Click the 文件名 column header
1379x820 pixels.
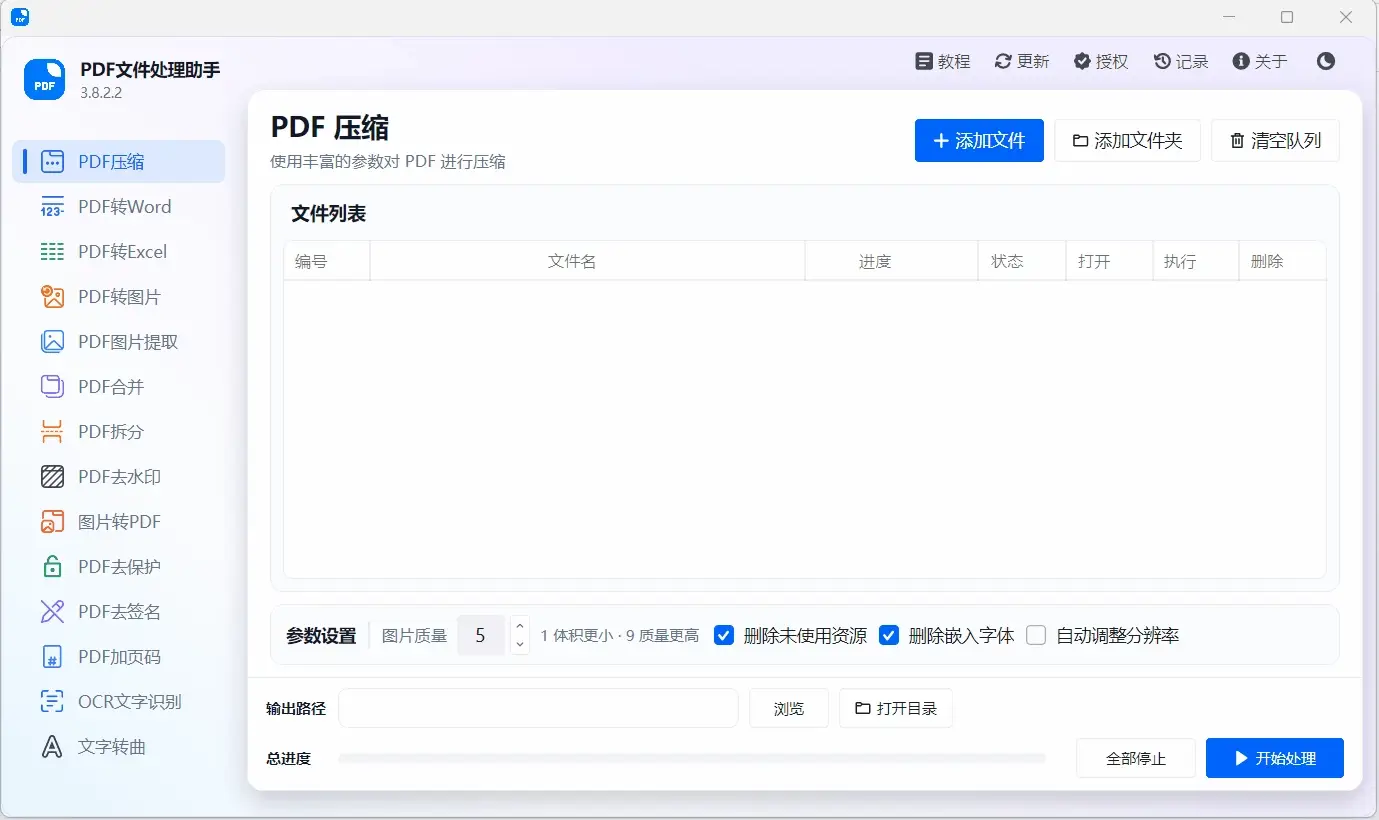tap(587, 261)
